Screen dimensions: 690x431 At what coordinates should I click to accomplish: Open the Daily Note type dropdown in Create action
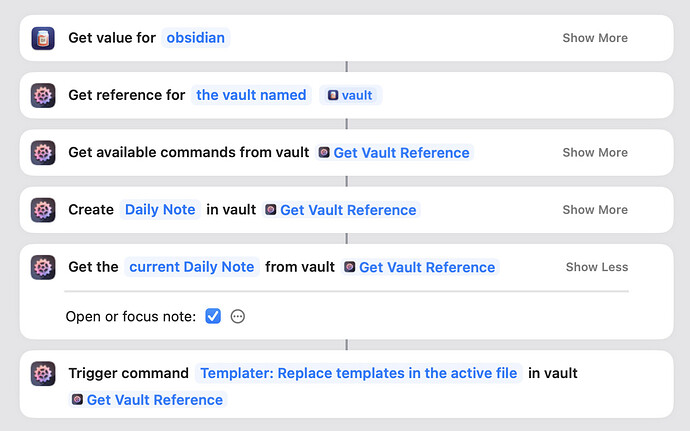(x=159, y=210)
